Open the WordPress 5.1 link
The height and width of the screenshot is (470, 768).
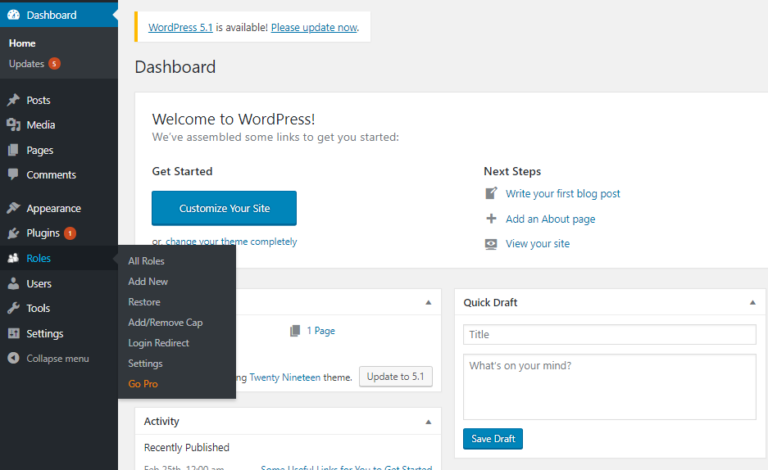coord(180,27)
